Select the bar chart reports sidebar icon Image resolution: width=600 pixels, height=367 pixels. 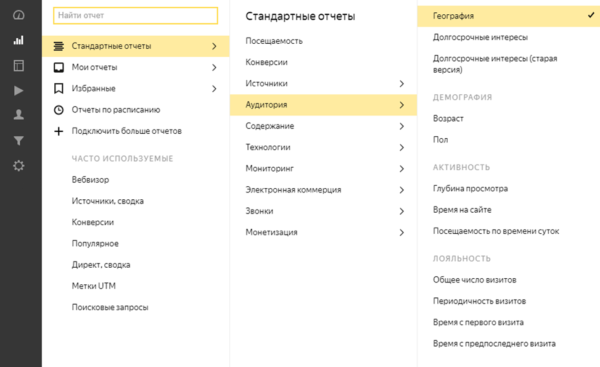pyautogui.click(x=18, y=40)
